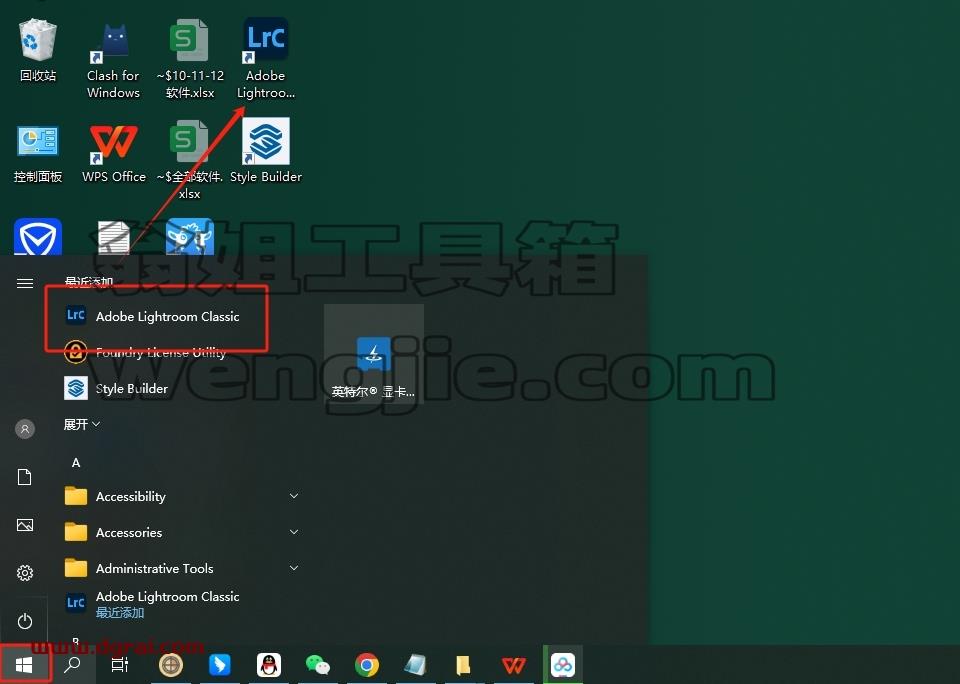Expand the Administrative Tools folder

(183, 568)
